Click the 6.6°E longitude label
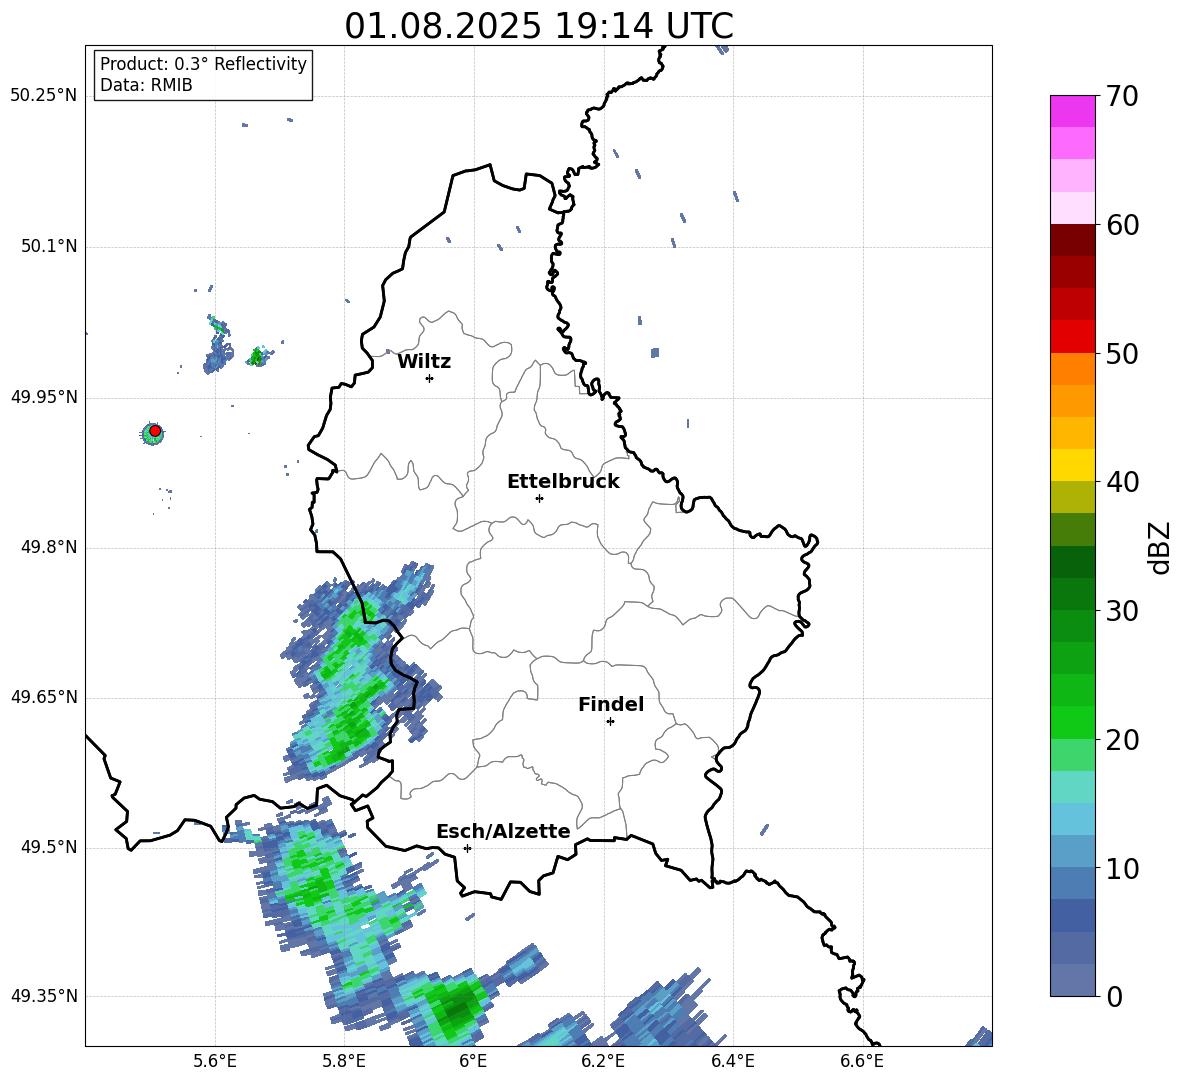Image resolution: width=1184 pixels, height=1081 pixels. (x=862, y=1061)
